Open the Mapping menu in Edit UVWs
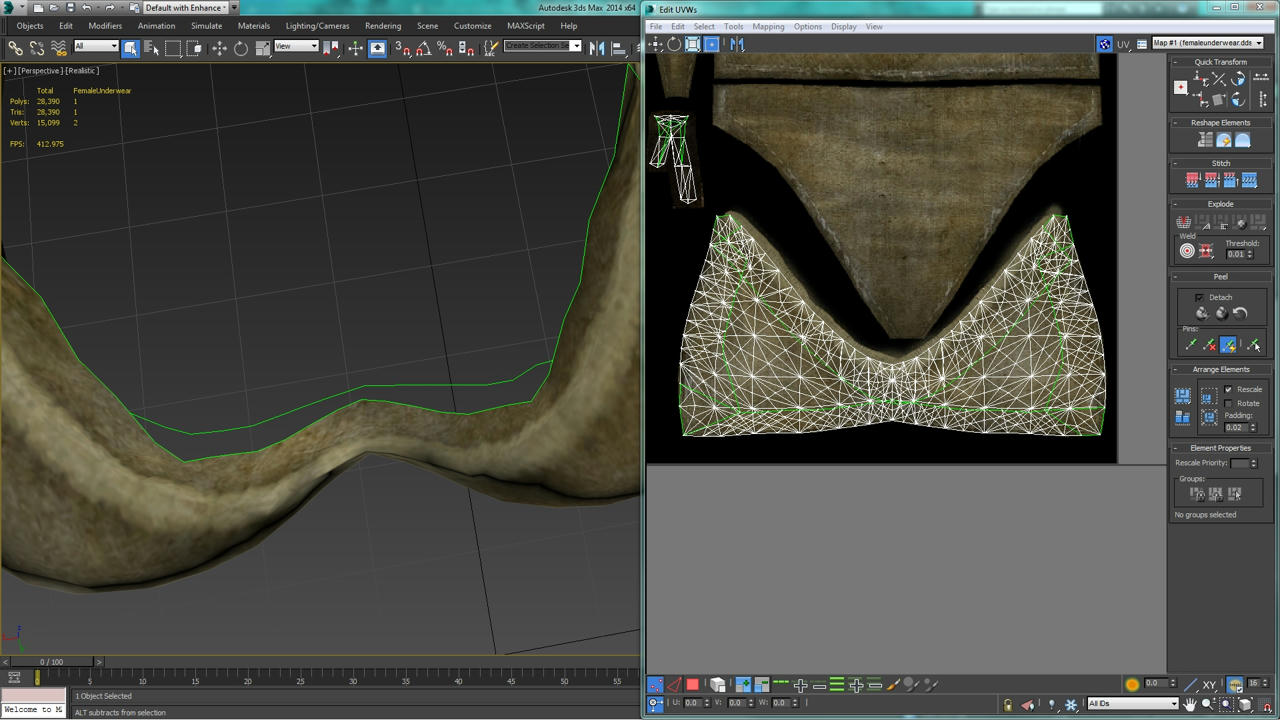1280x720 pixels. (x=768, y=27)
